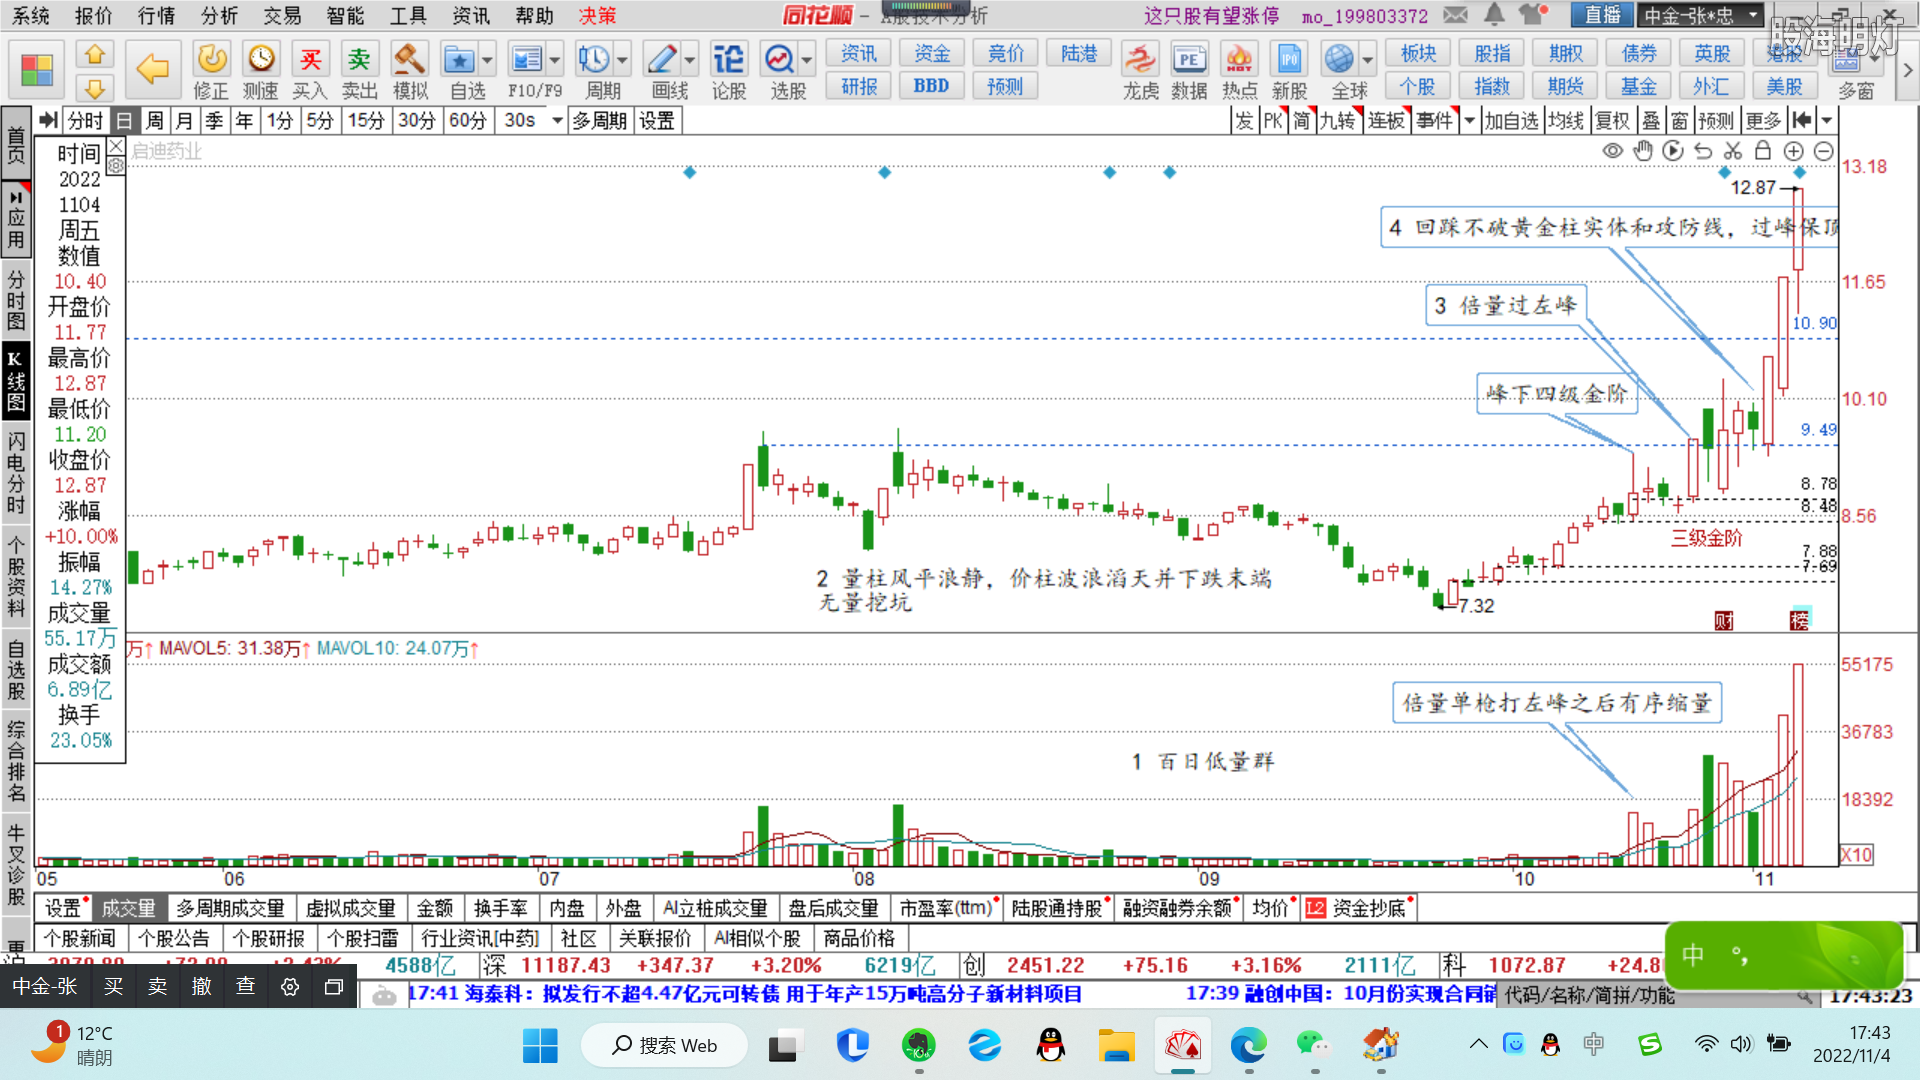Expand the 选股 dropdown arrow
The height and width of the screenshot is (1080, 1920).
[x=807, y=60]
